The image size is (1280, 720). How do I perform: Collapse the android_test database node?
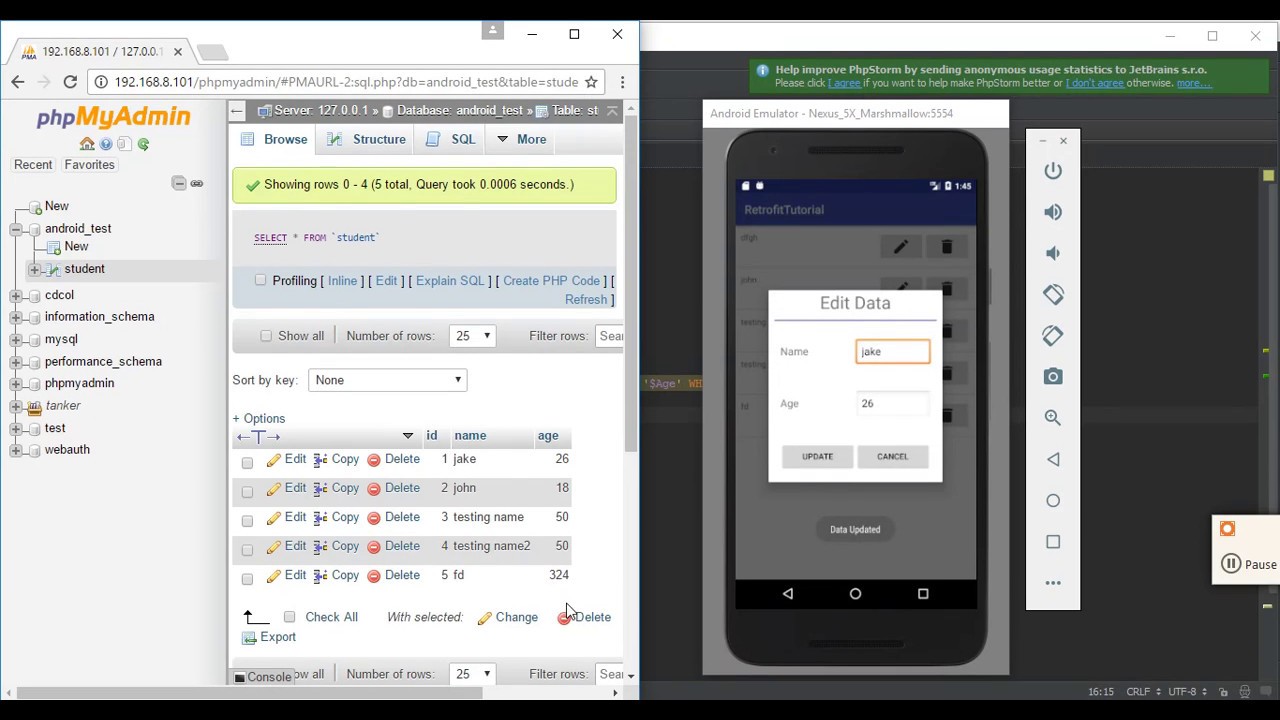pyautogui.click(x=16, y=229)
